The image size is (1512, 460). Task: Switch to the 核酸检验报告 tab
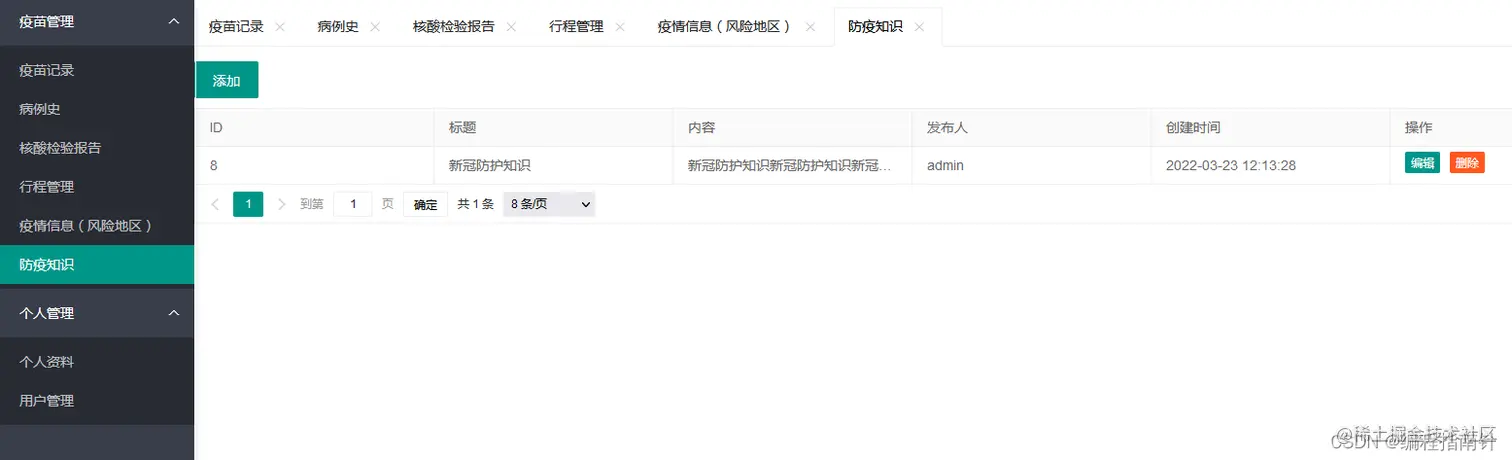tap(453, 27)
